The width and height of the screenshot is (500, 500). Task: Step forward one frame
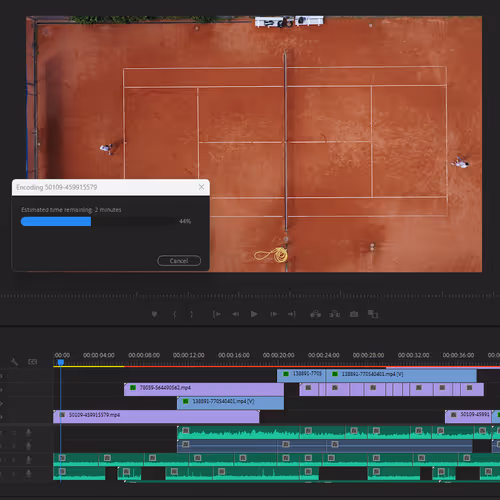click(274, 314)
